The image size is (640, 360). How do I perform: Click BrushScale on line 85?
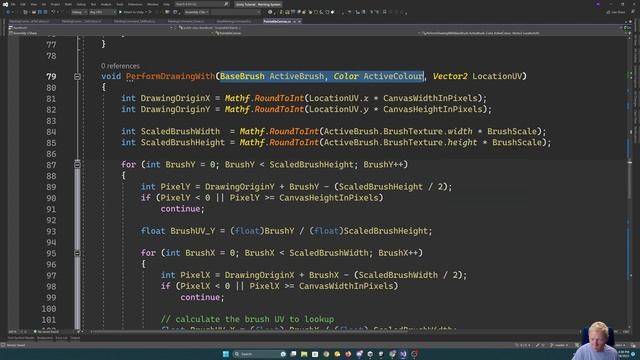pyautogui.click(x=517, y=142)
